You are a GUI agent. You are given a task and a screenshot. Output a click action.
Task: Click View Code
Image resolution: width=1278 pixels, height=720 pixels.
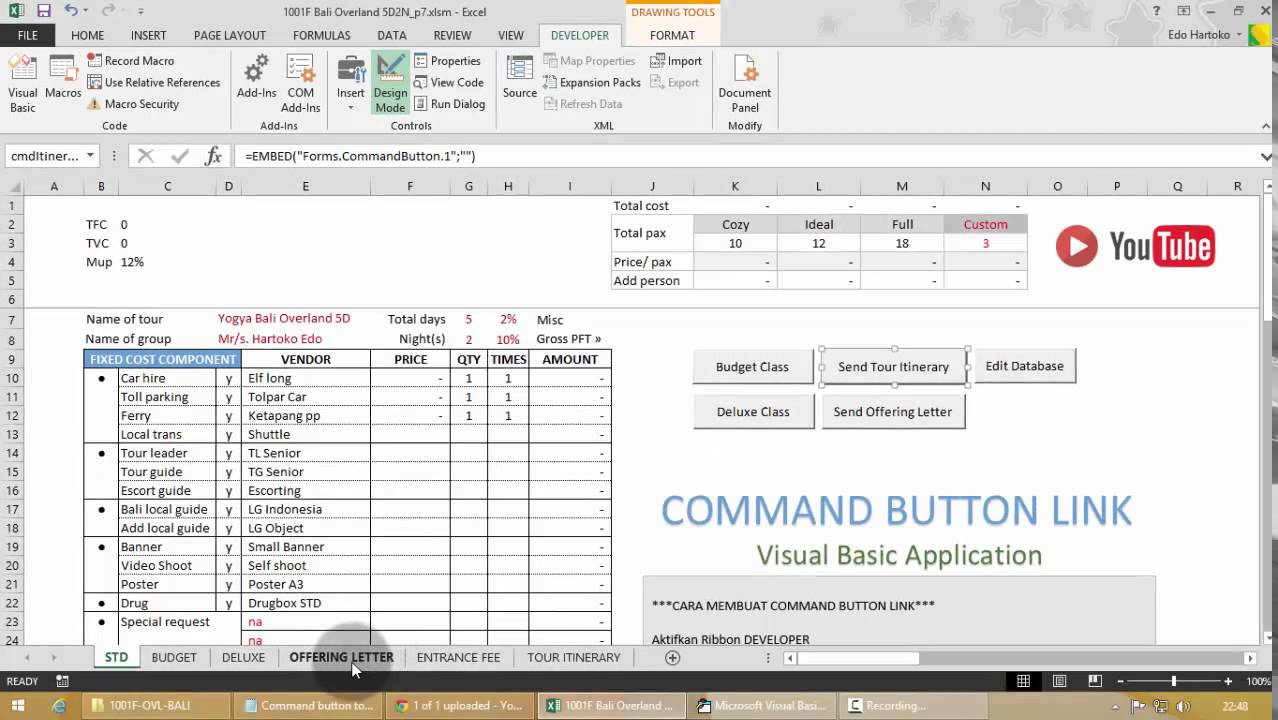(449, 83)
